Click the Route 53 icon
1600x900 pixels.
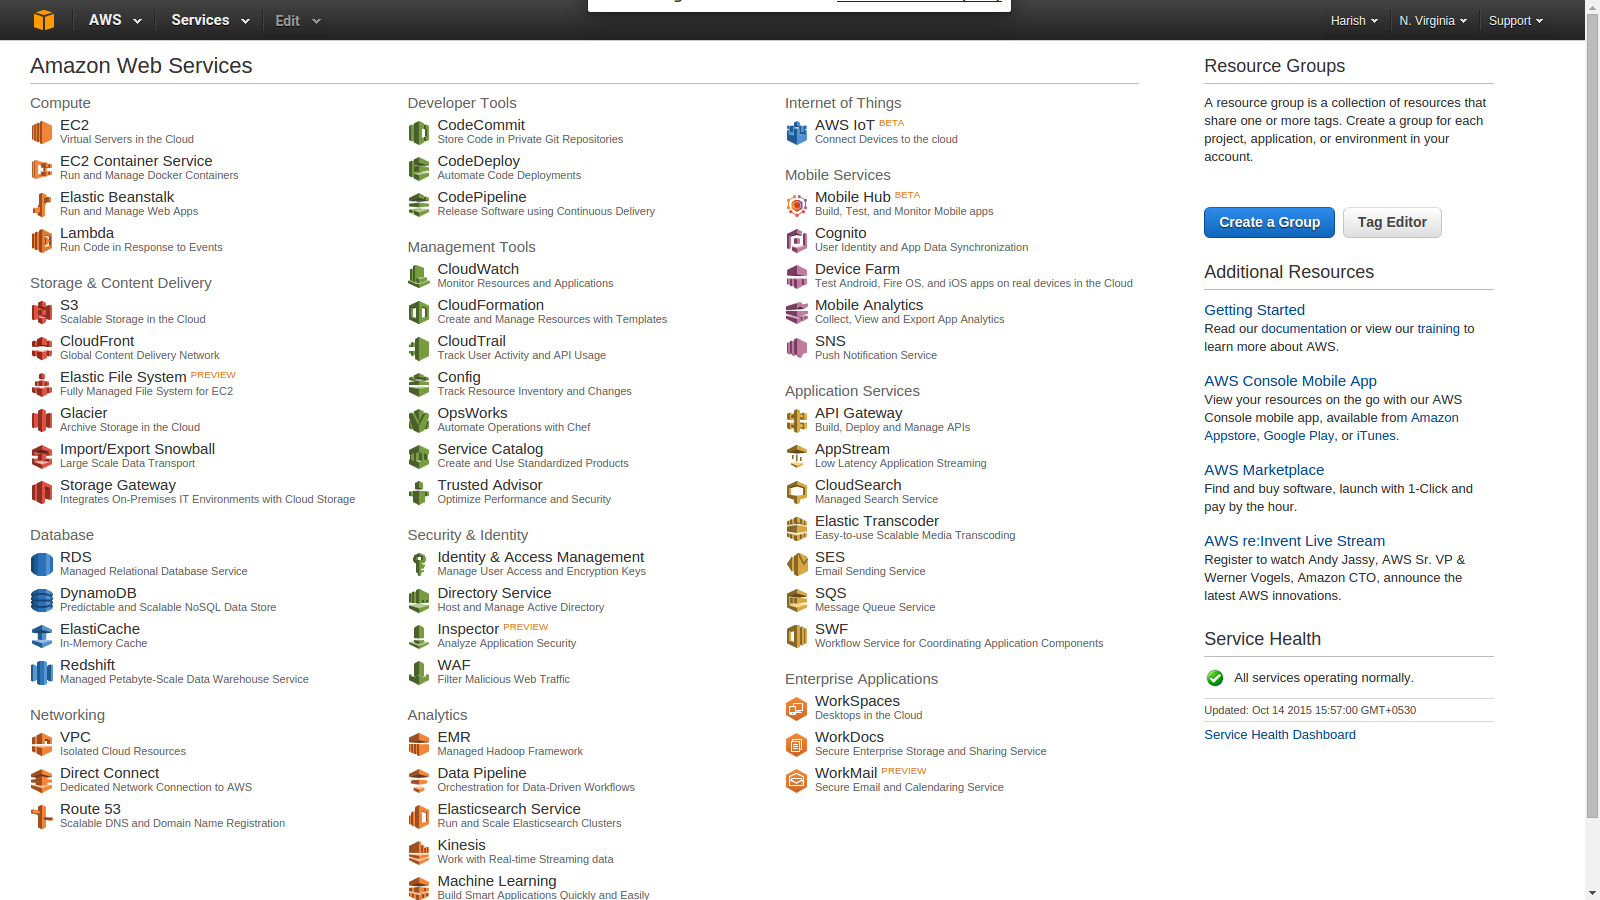[x=42, y=816]
